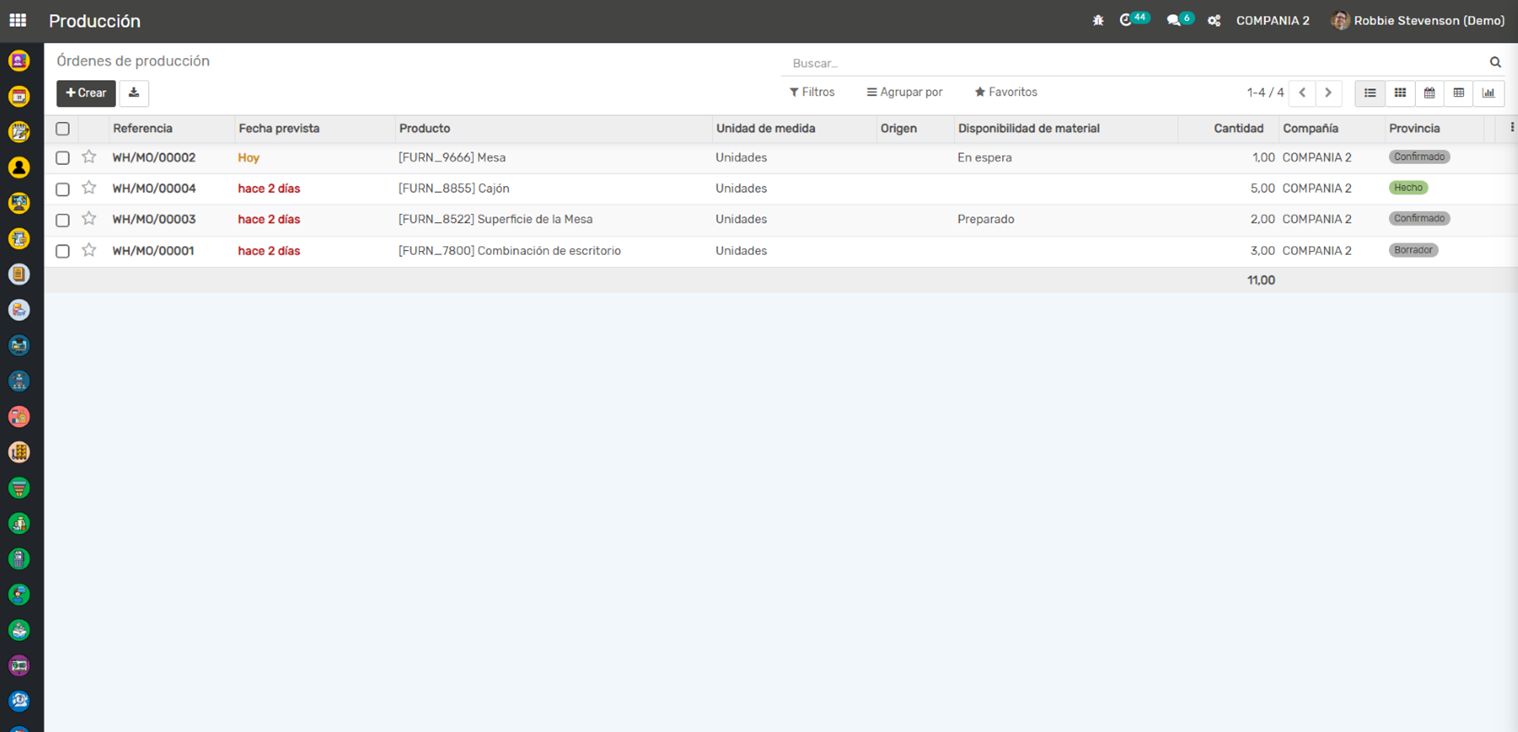Switch to graph chart view
The width and height of the screenshot is (1518, 732).
coord(1488,93)
